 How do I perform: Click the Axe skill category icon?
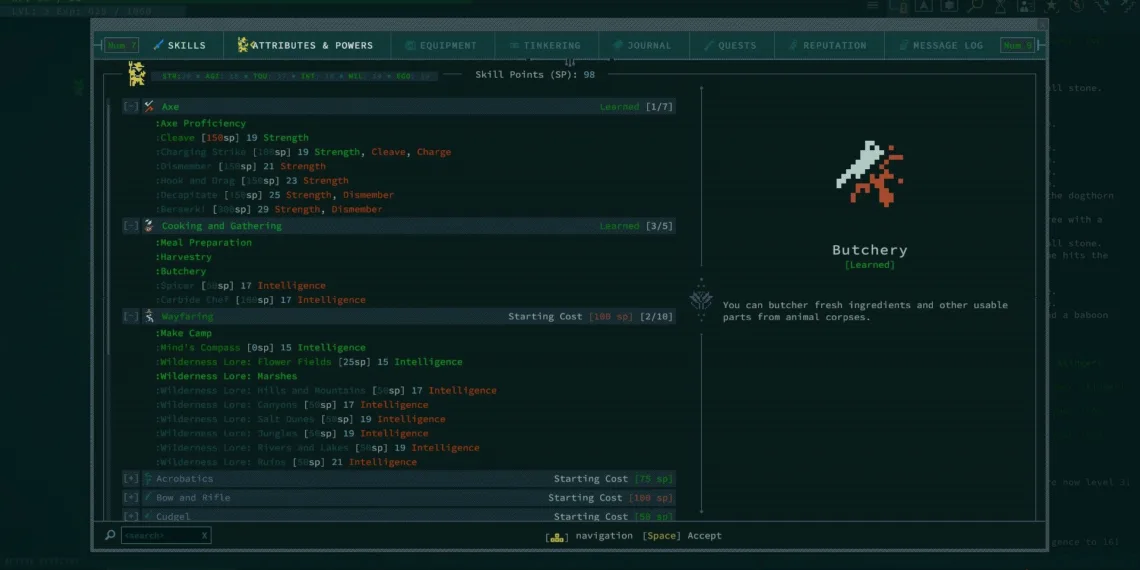[149, 107]
